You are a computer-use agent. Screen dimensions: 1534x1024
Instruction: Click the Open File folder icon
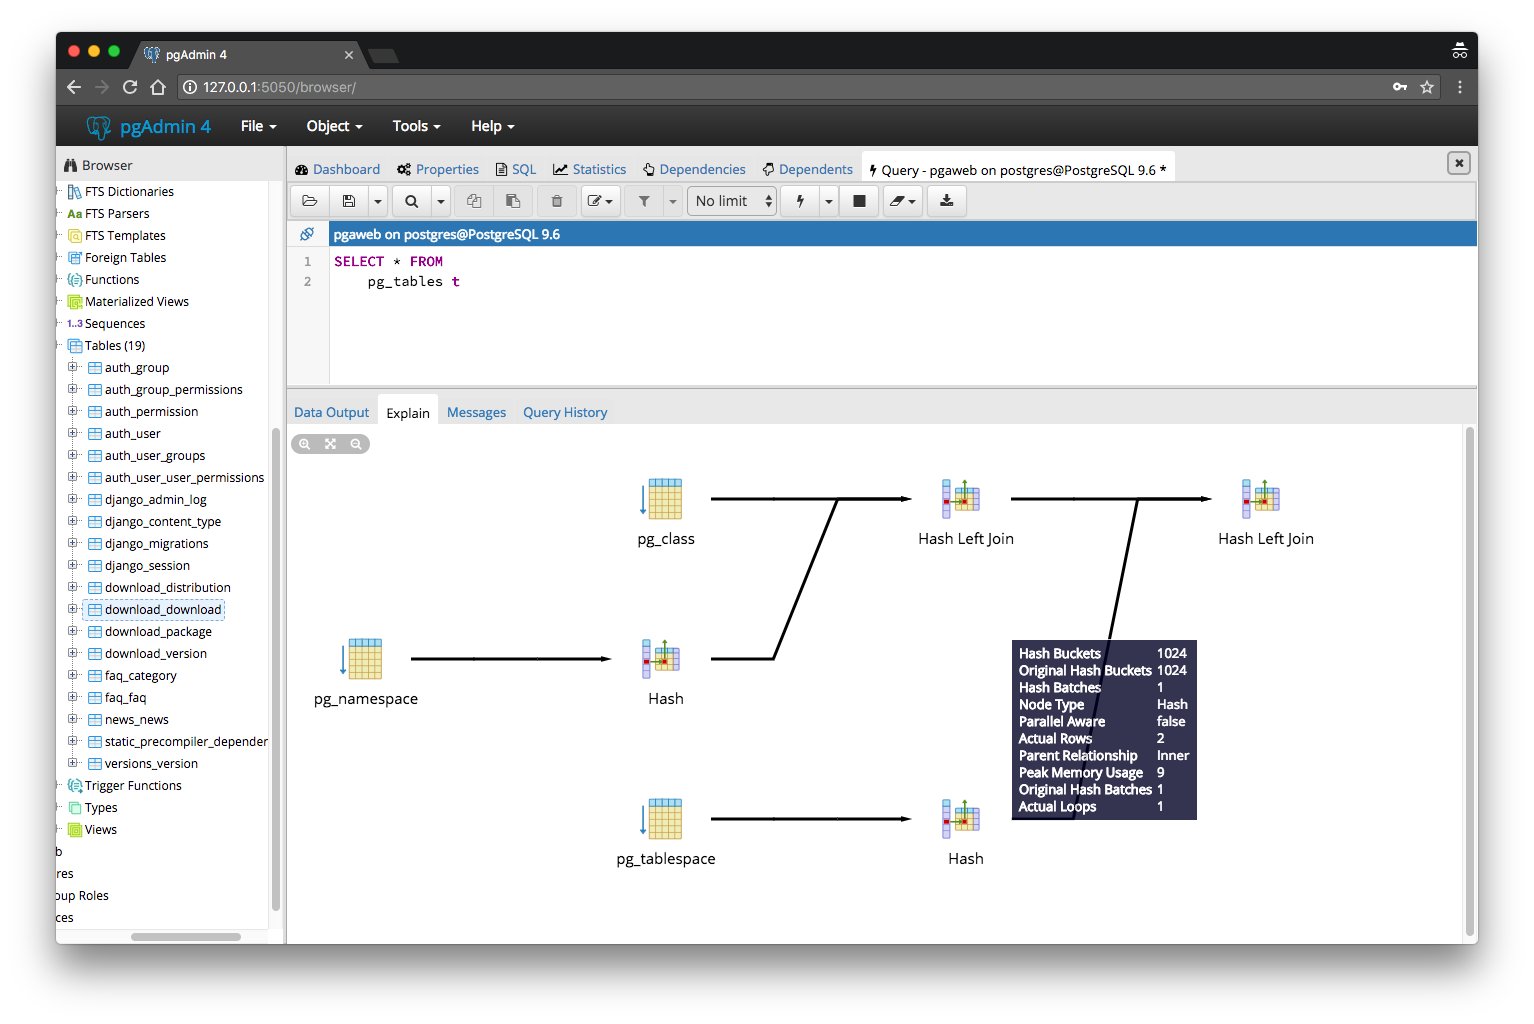(x=310, y=201)
